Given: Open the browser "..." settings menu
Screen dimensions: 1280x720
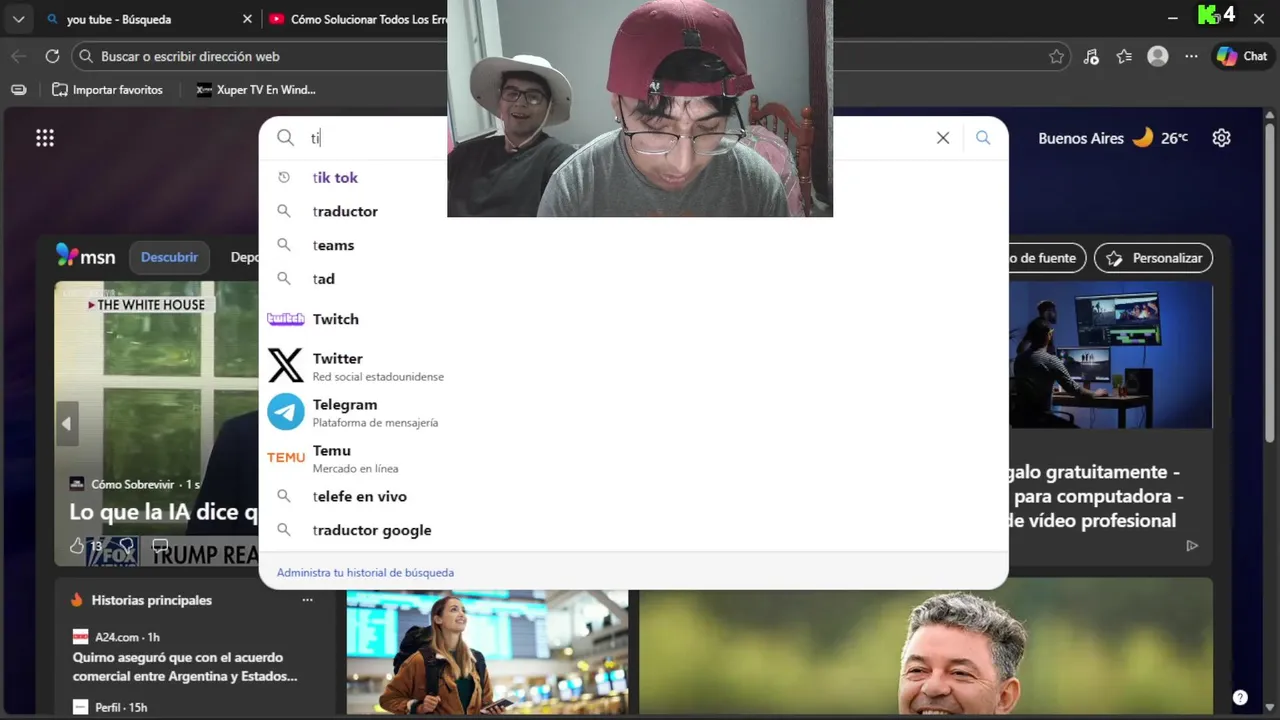Looking at the screenshot, I should [1191, 57].
